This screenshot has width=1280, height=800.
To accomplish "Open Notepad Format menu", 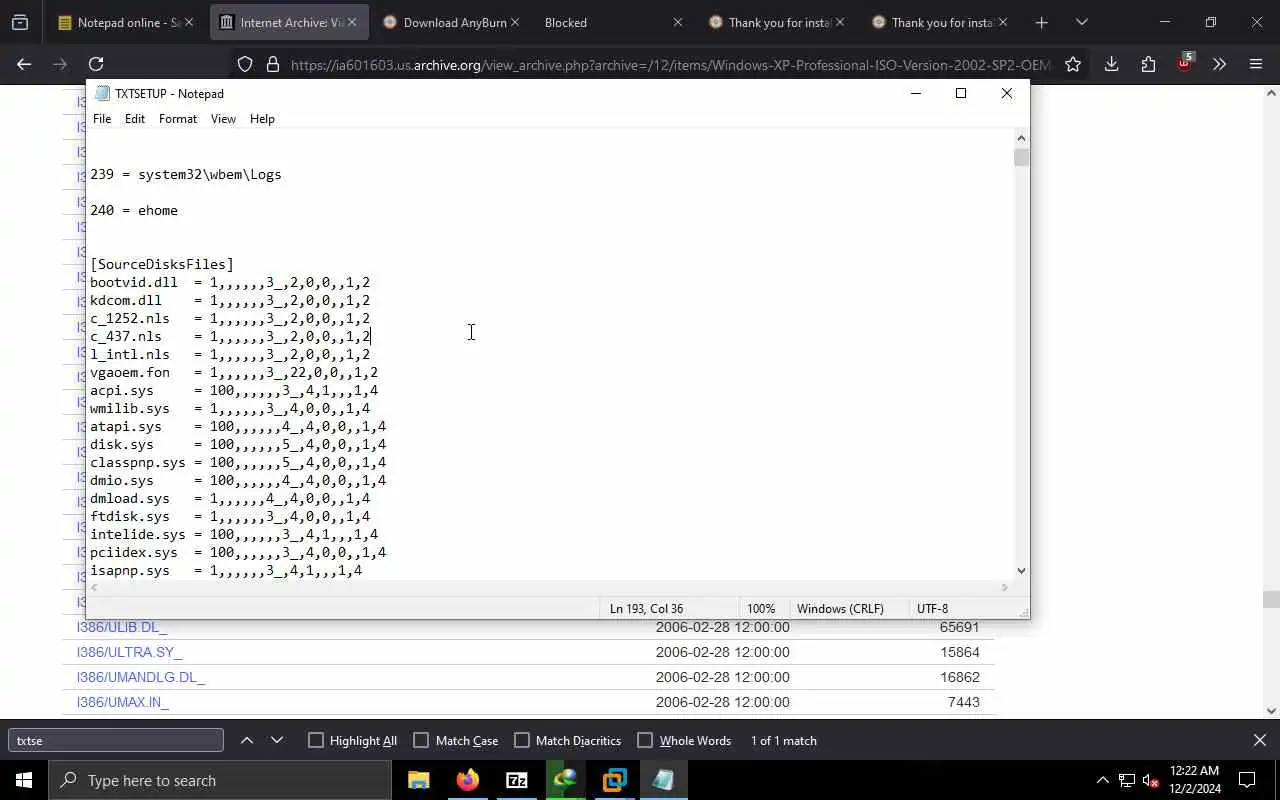I will (178, 118).
